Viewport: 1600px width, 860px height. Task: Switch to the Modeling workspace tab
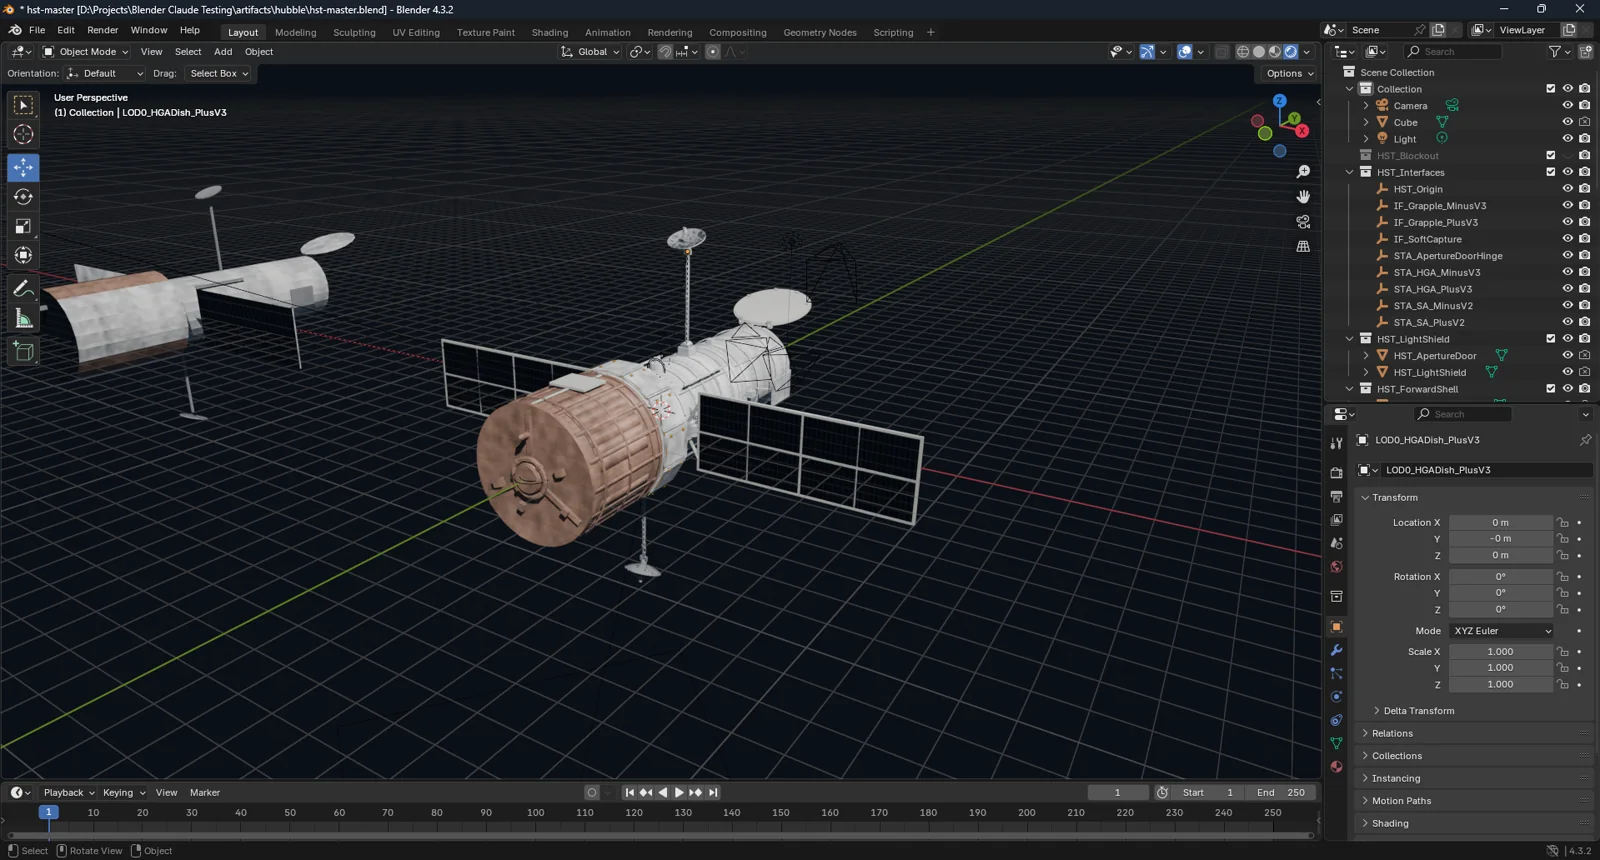point(296,32)
